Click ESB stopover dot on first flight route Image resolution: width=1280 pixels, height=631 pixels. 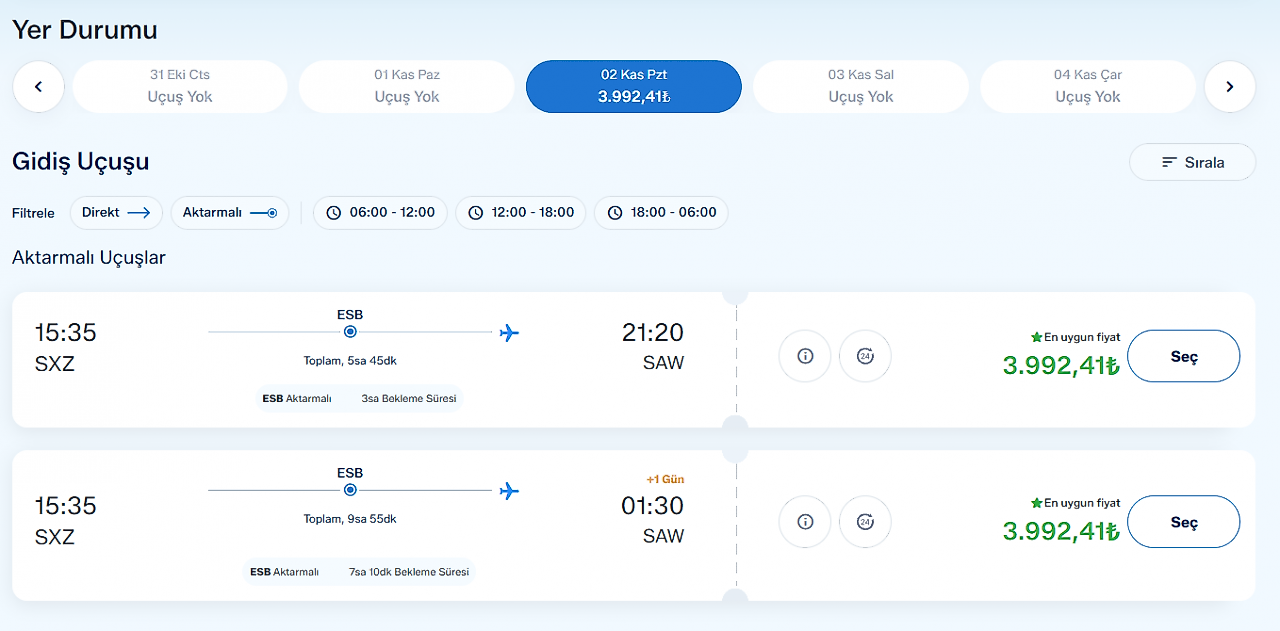350,332
